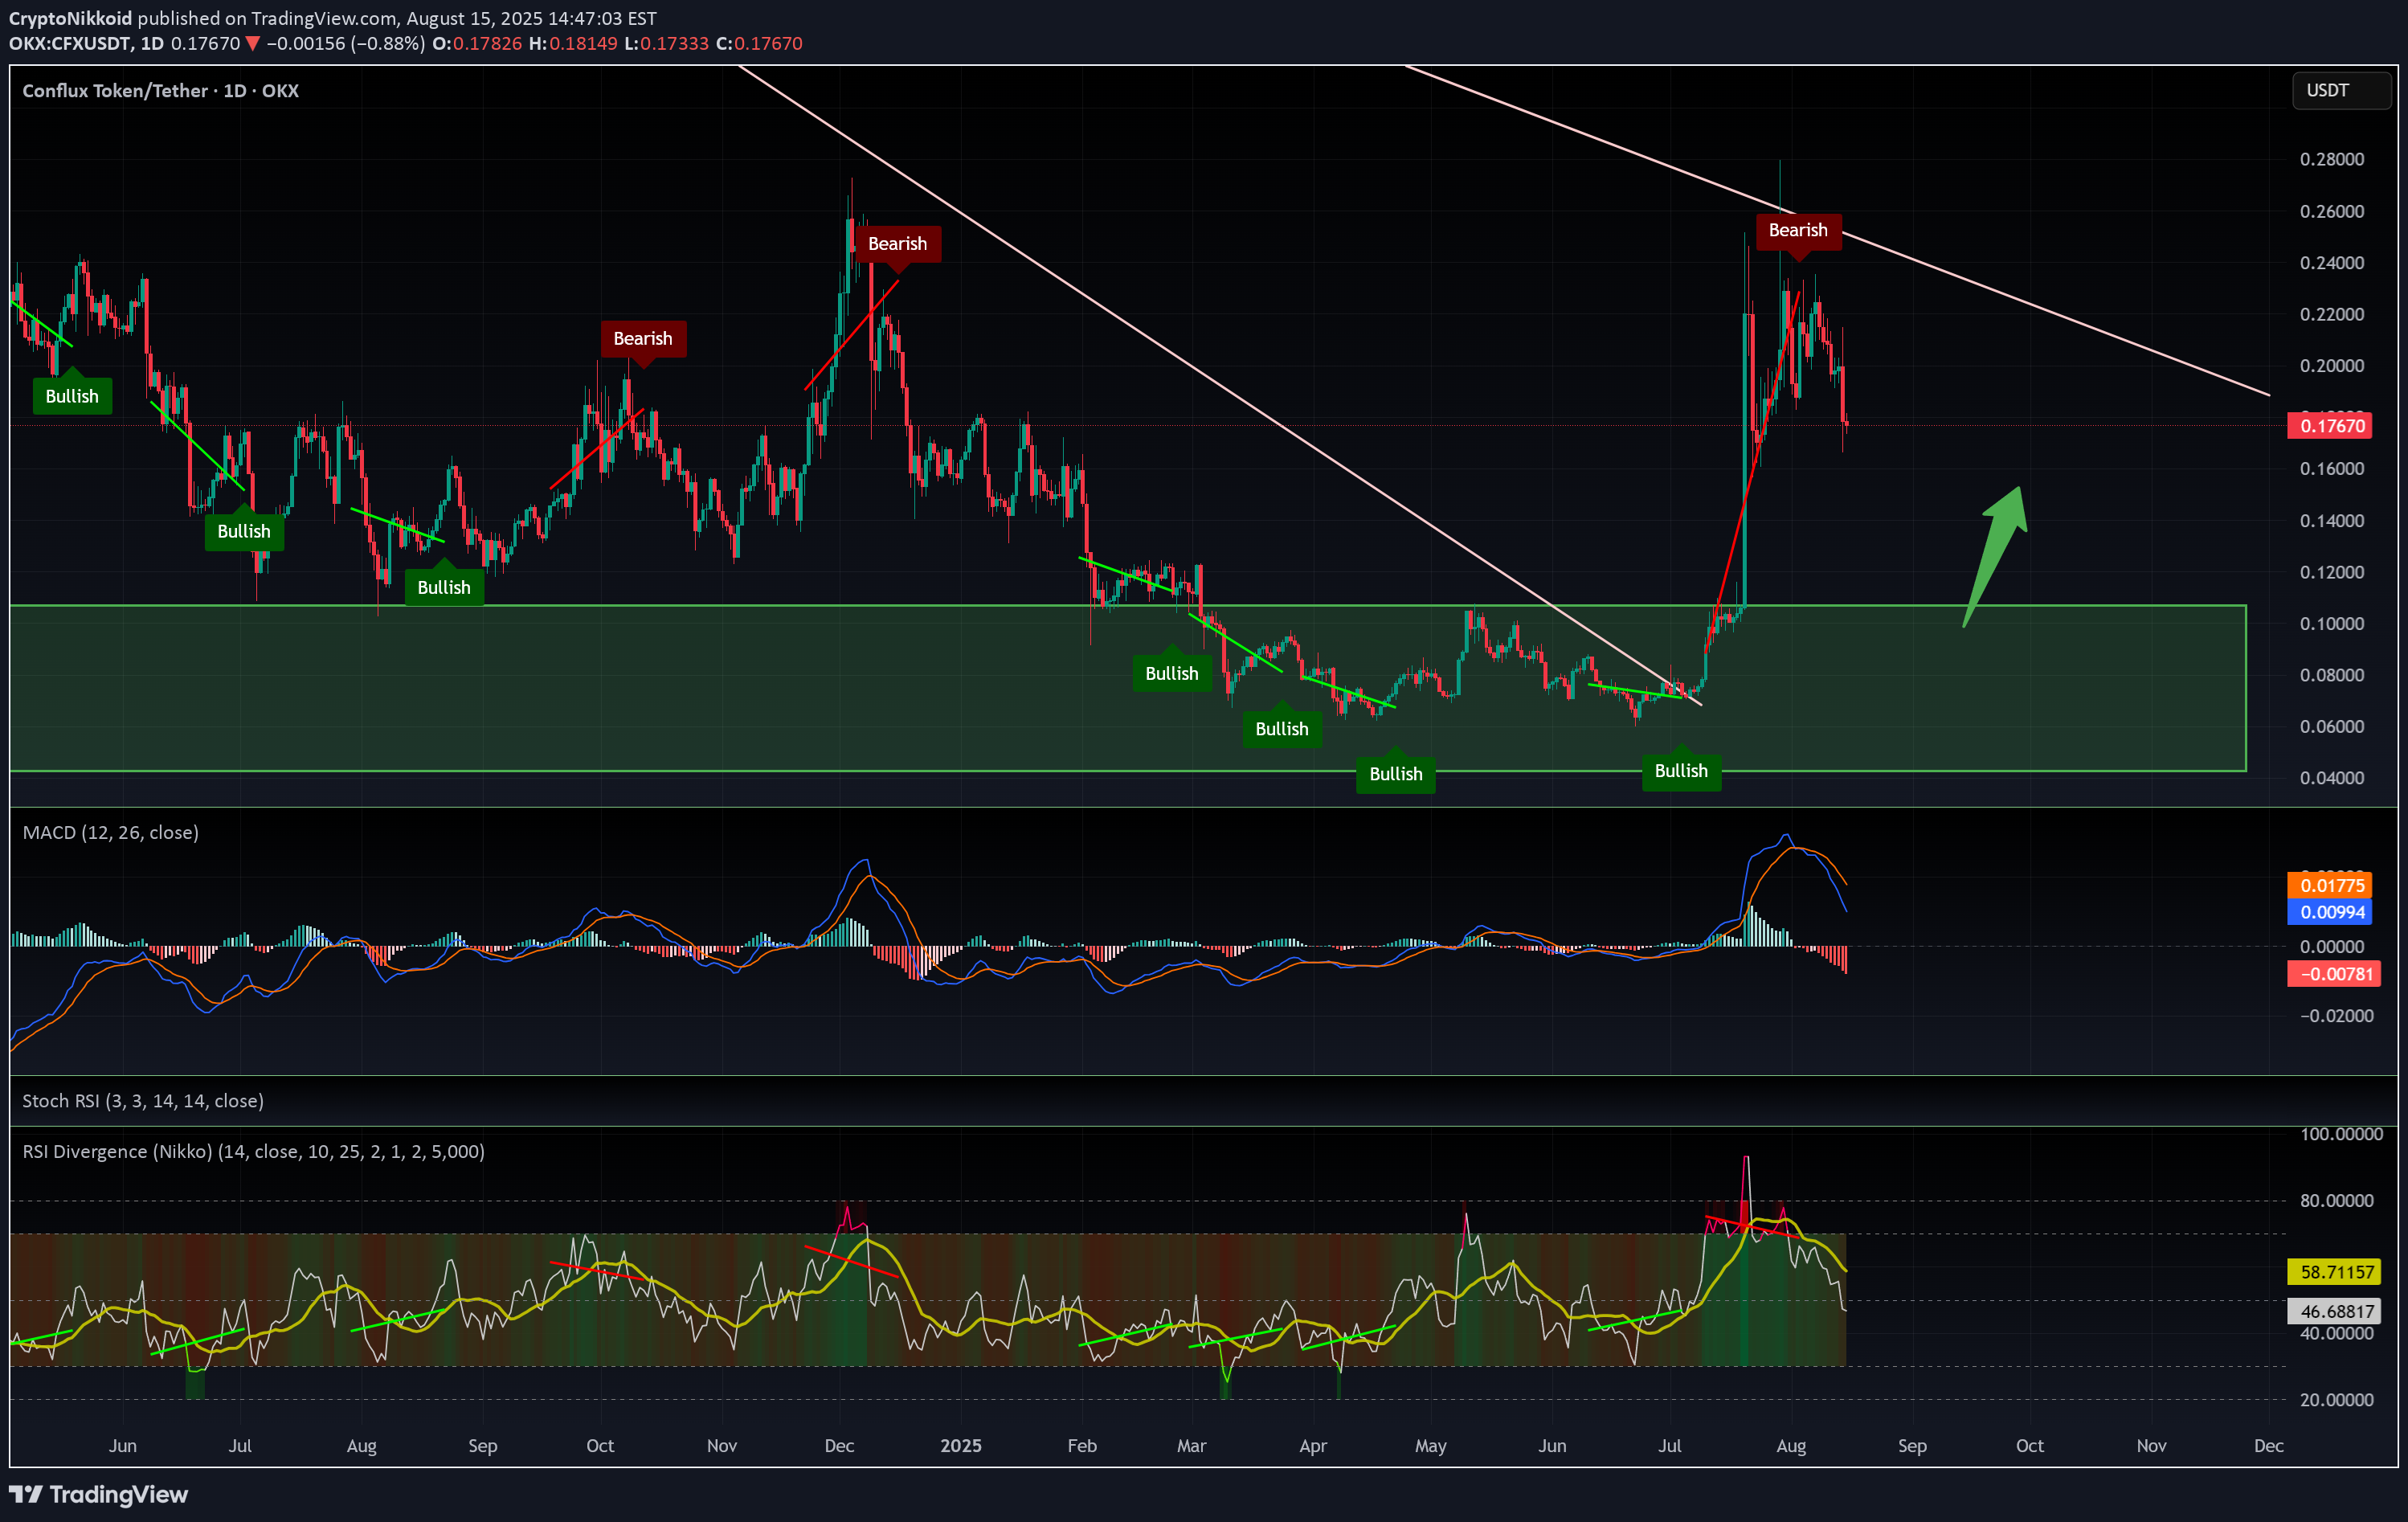Select the Bearish label near October 2024 peak
2408x1522 pixels.
[643, 339]
